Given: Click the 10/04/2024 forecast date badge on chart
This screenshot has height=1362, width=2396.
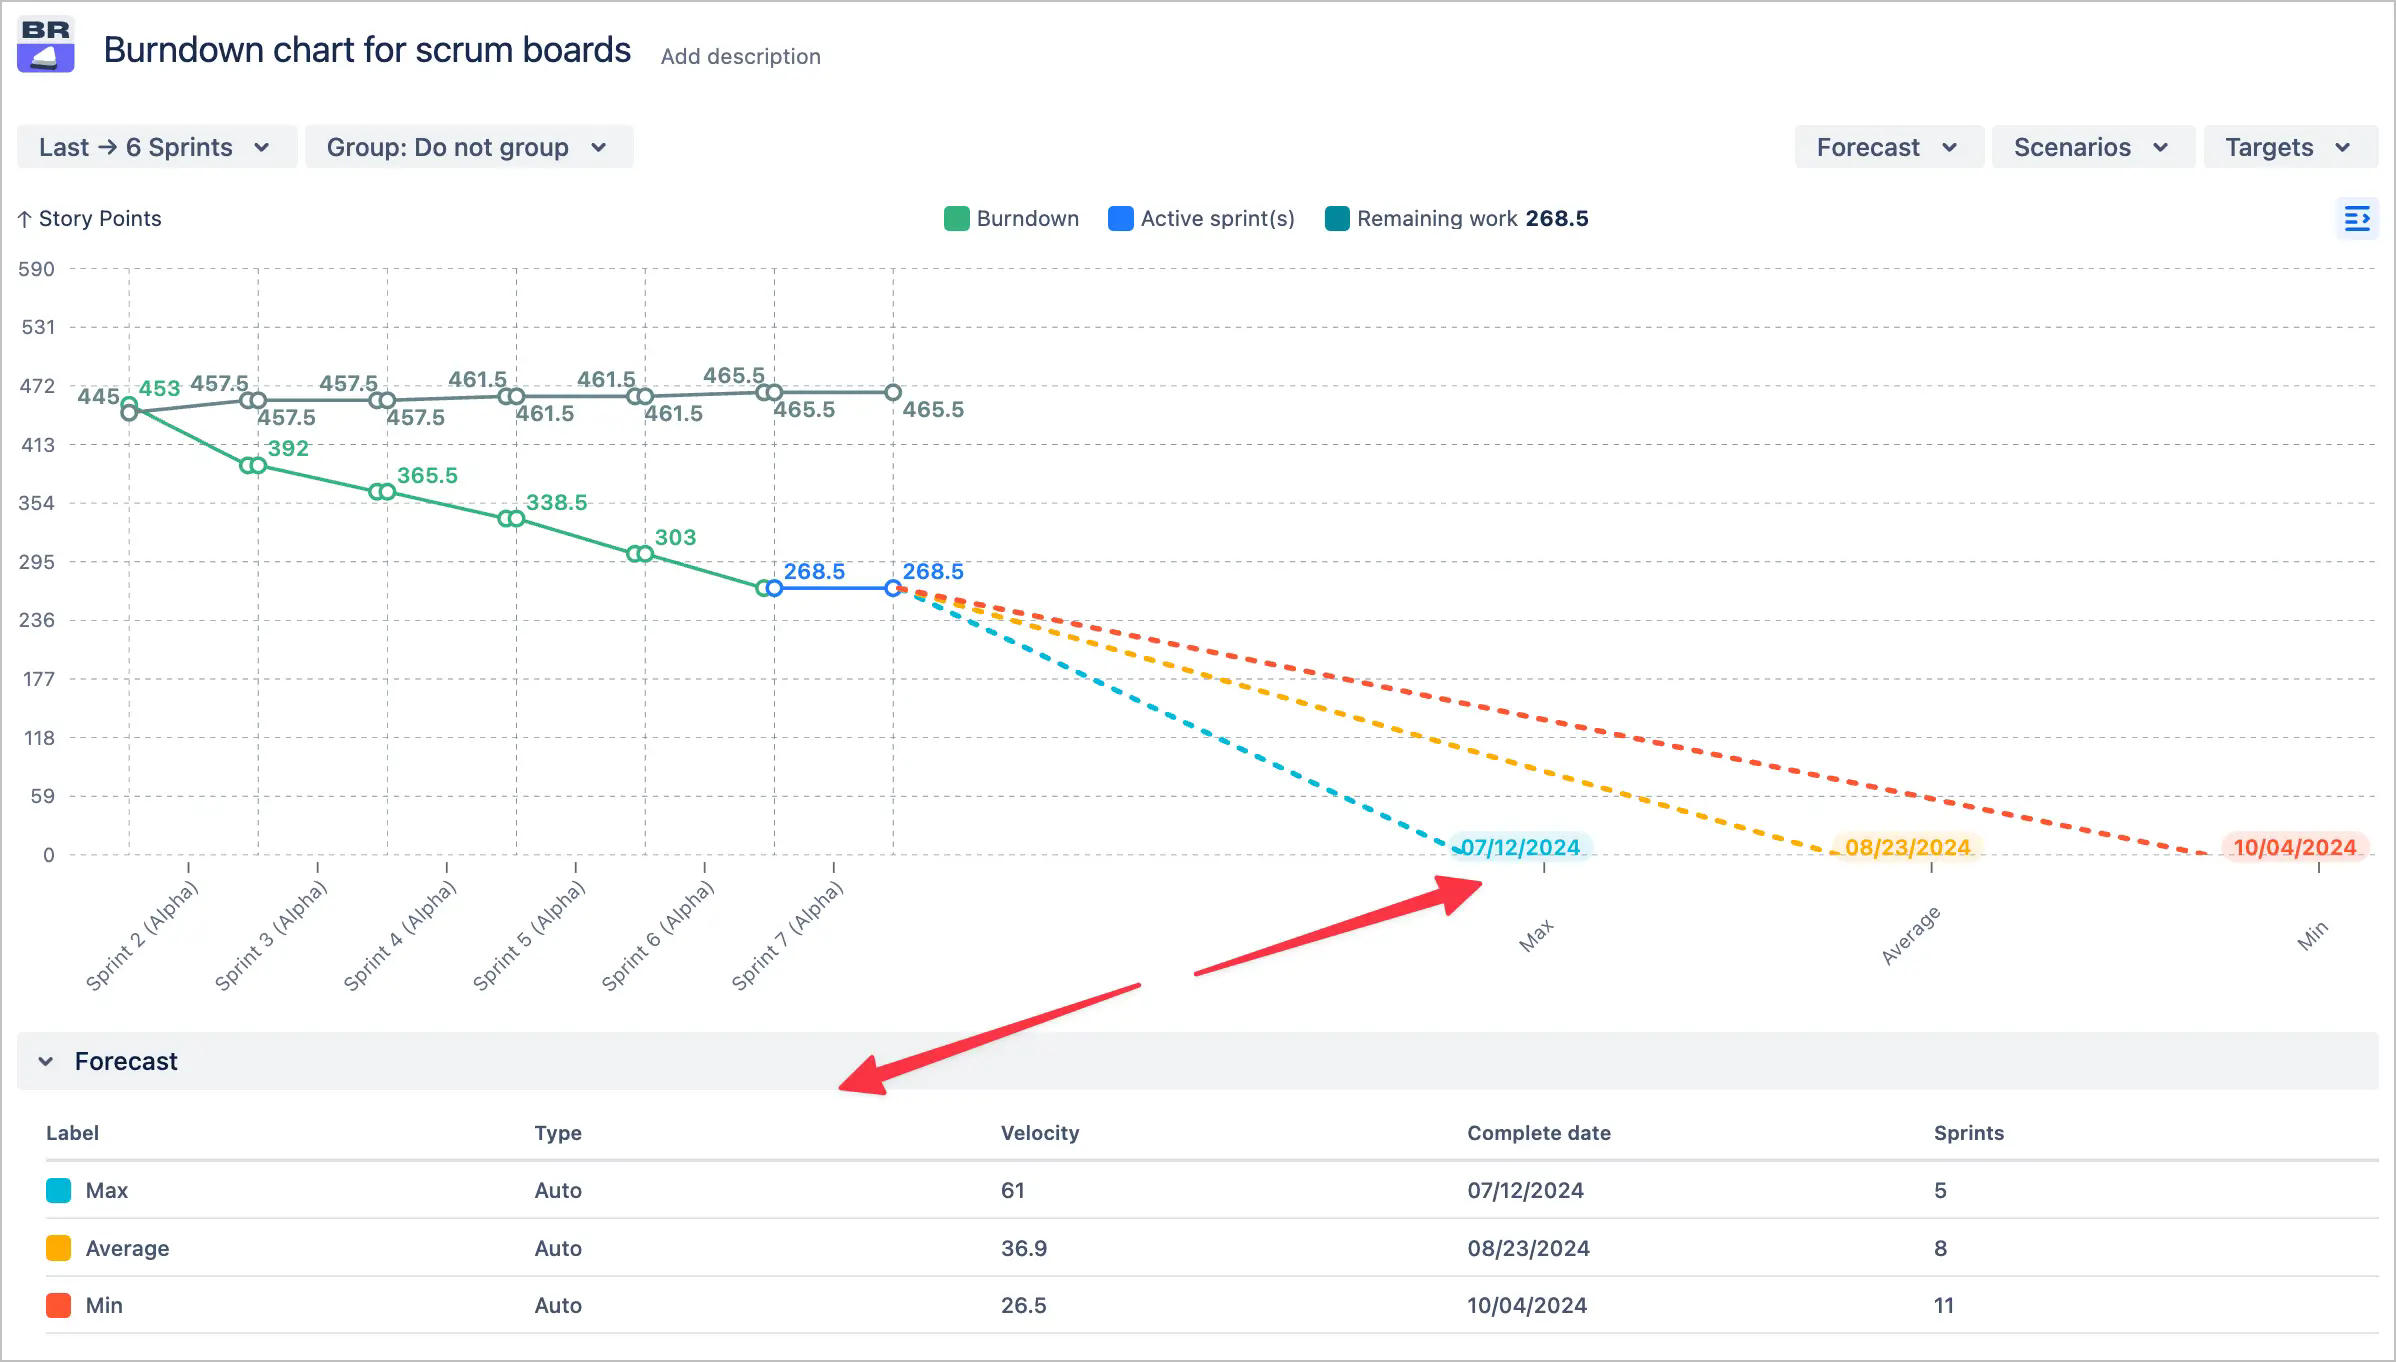Looking at the screenshot, I should pos(2294,847).
